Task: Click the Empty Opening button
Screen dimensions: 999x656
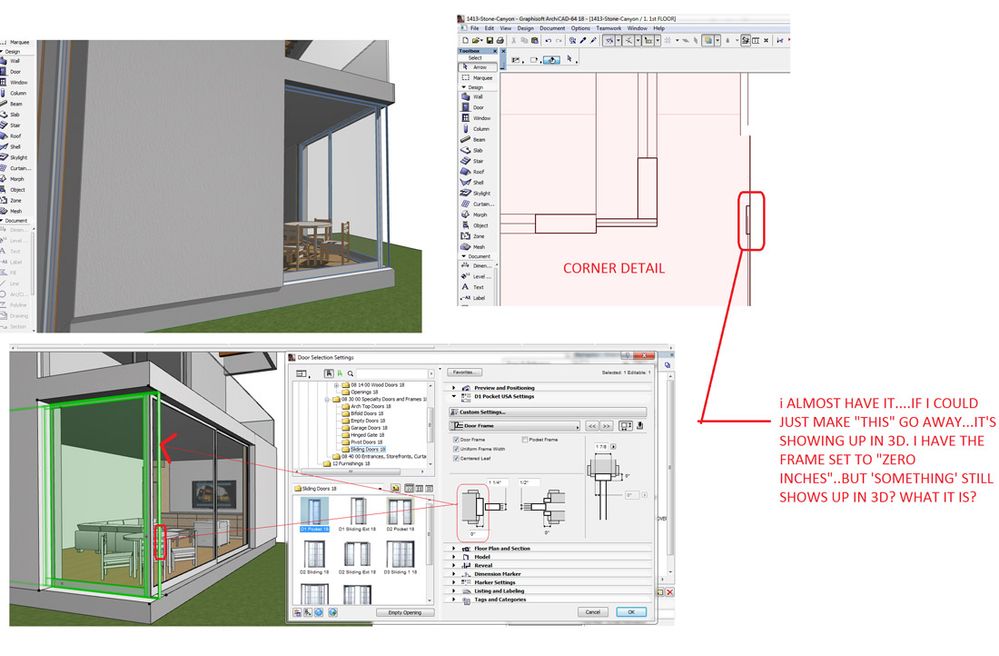Action: click(x=405, y=612)
